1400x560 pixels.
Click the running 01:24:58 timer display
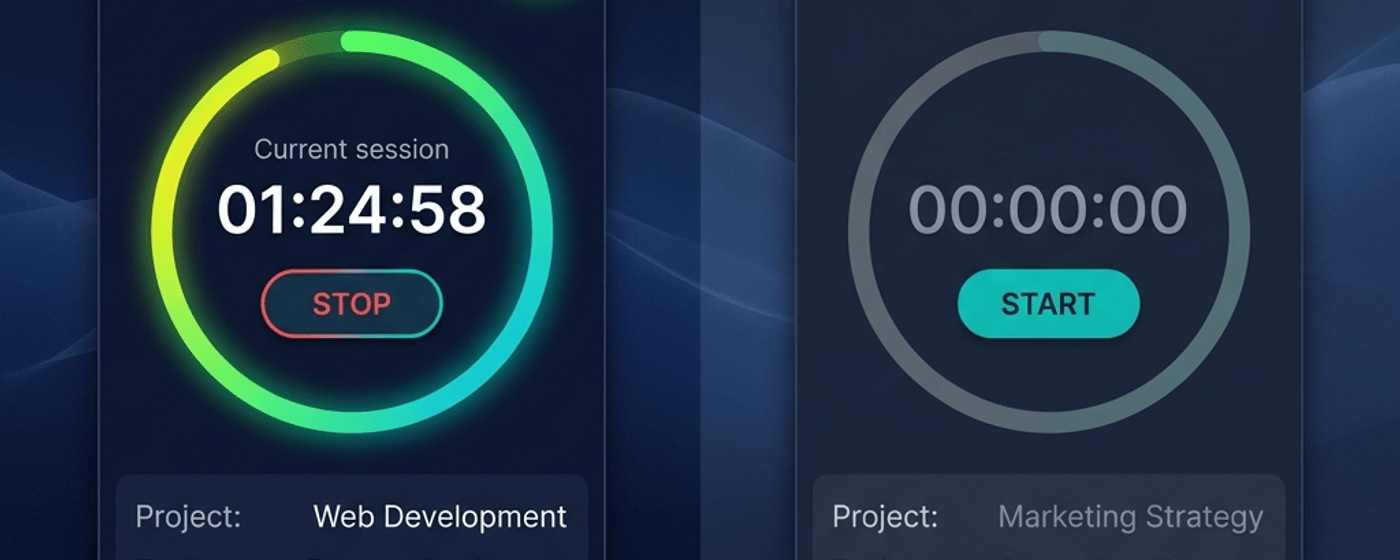pyautogui.click(x=351, y=210)
